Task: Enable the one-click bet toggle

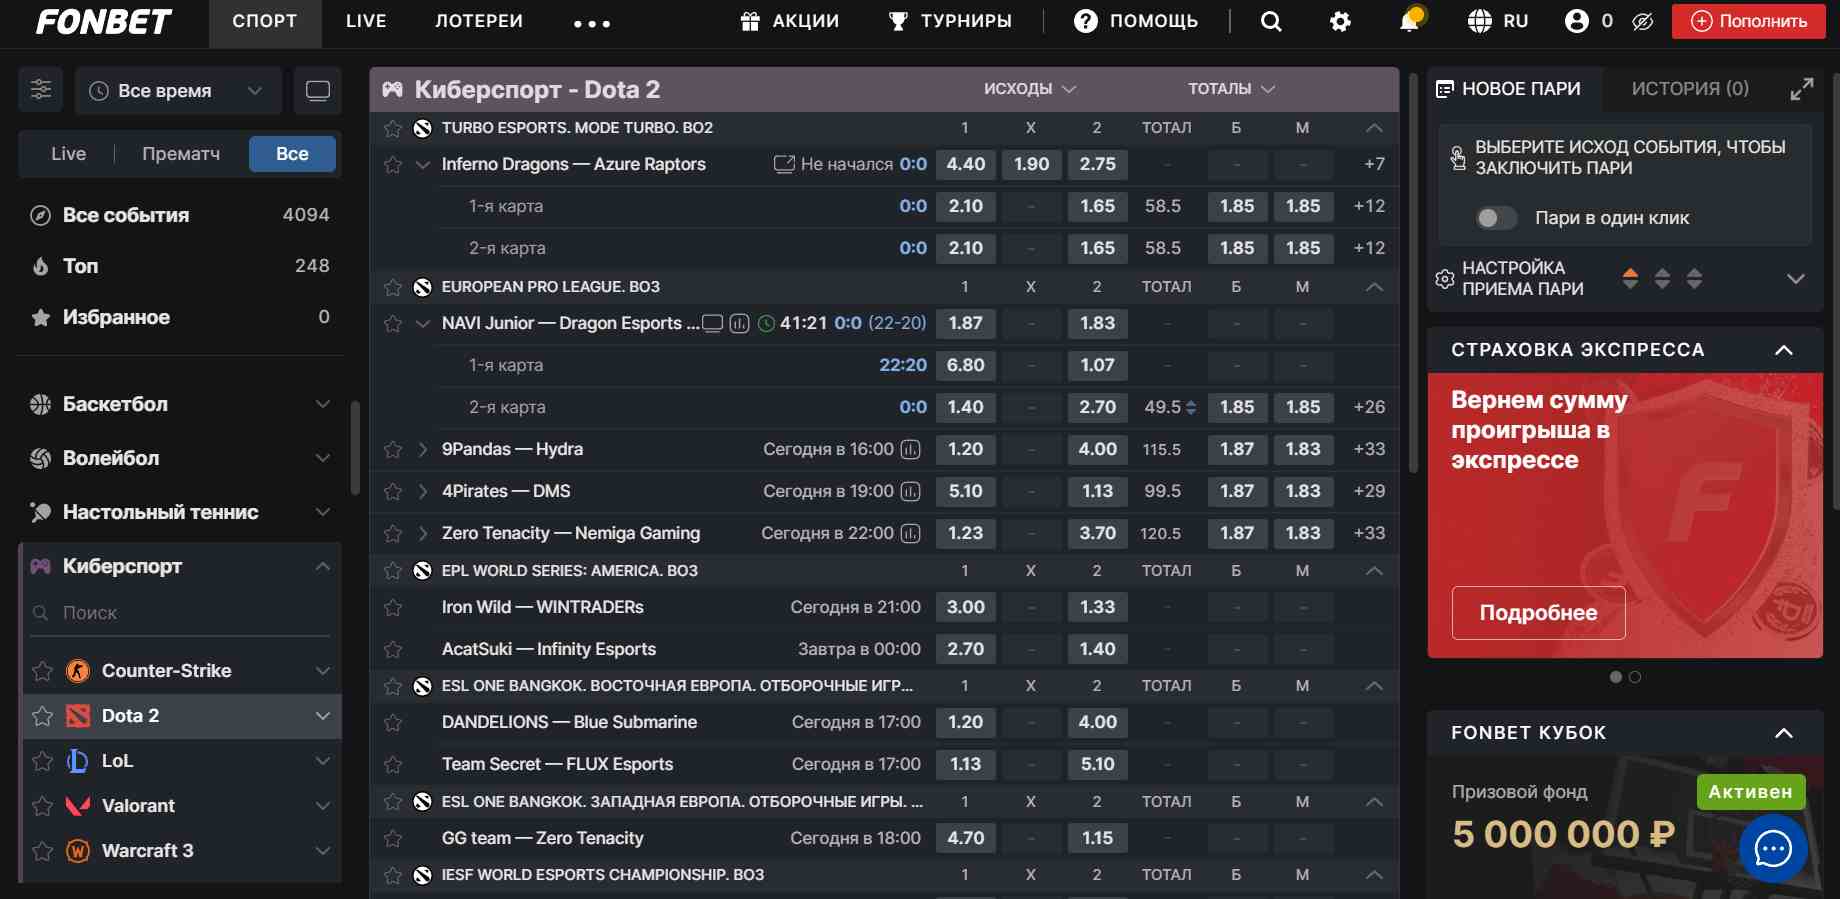Action: 1496,218
